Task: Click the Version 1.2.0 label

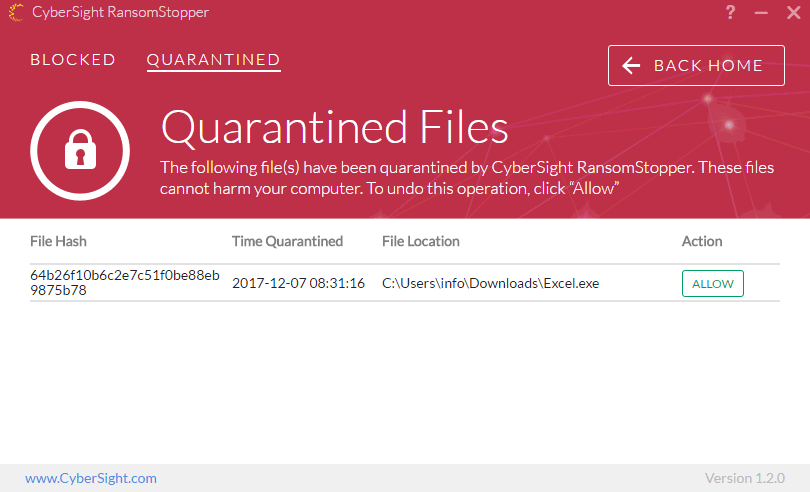Action: [x=744, y=478]
